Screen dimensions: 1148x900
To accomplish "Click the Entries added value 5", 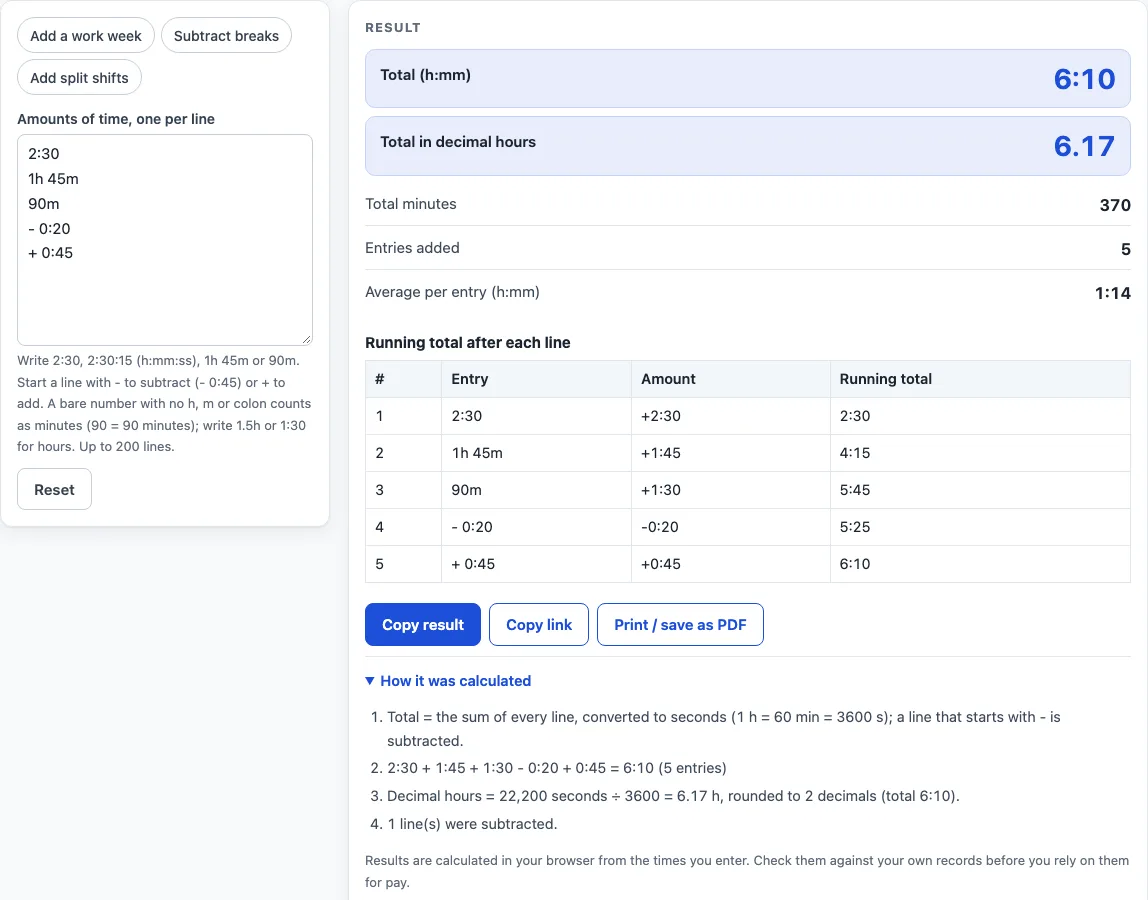I will pos(1126,249).
